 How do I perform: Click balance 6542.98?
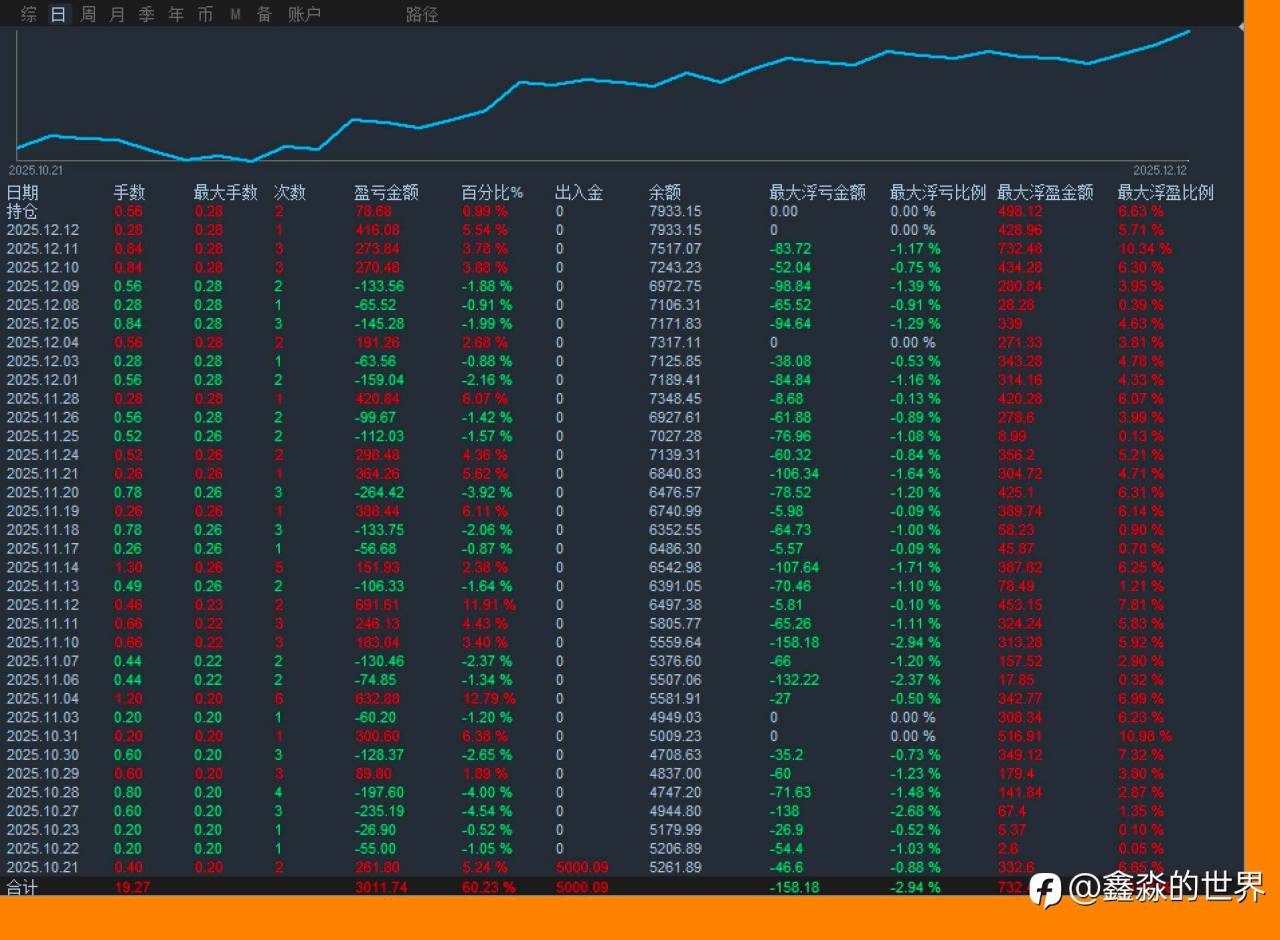pos(675,567)
